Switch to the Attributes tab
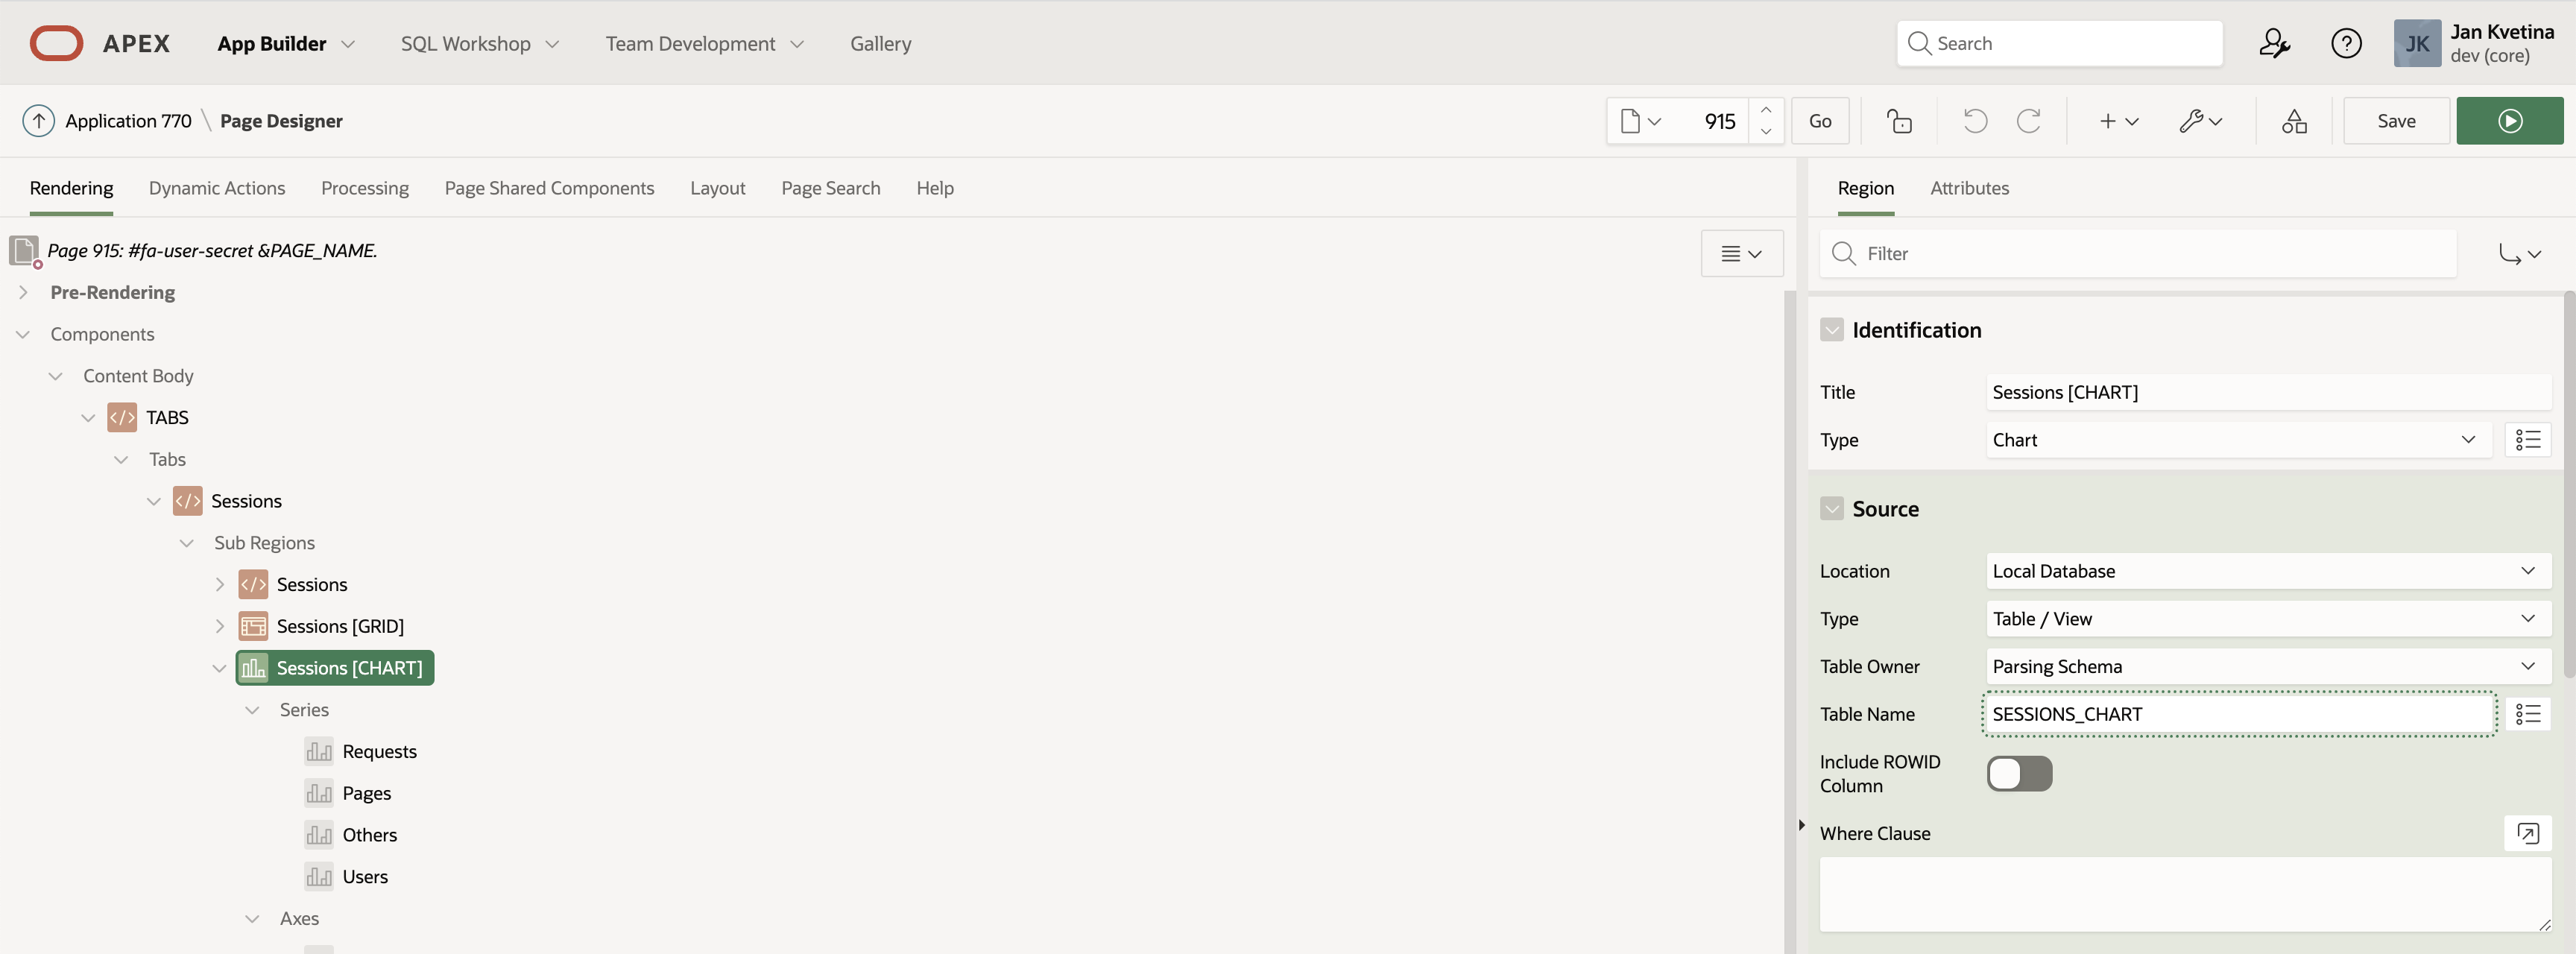The image size is (2576, 954). pyautogui.click(x=1968, y=188)
